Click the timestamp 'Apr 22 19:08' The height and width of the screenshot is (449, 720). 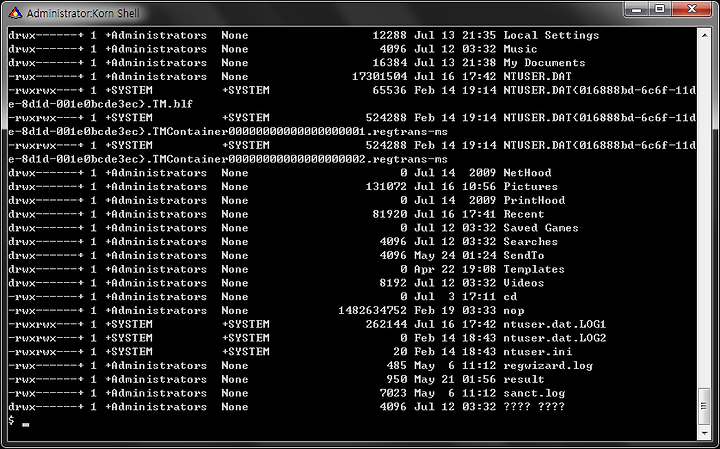click(x=455, y=269)
